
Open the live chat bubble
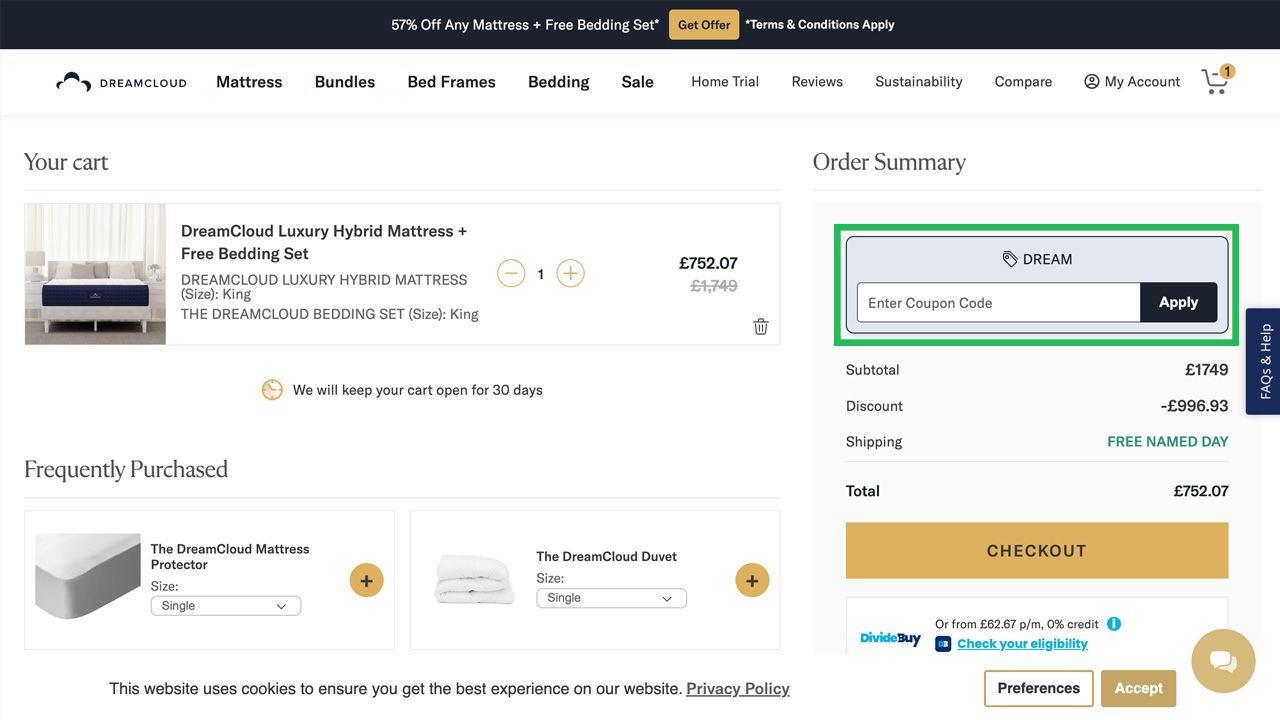[1223, 661]
